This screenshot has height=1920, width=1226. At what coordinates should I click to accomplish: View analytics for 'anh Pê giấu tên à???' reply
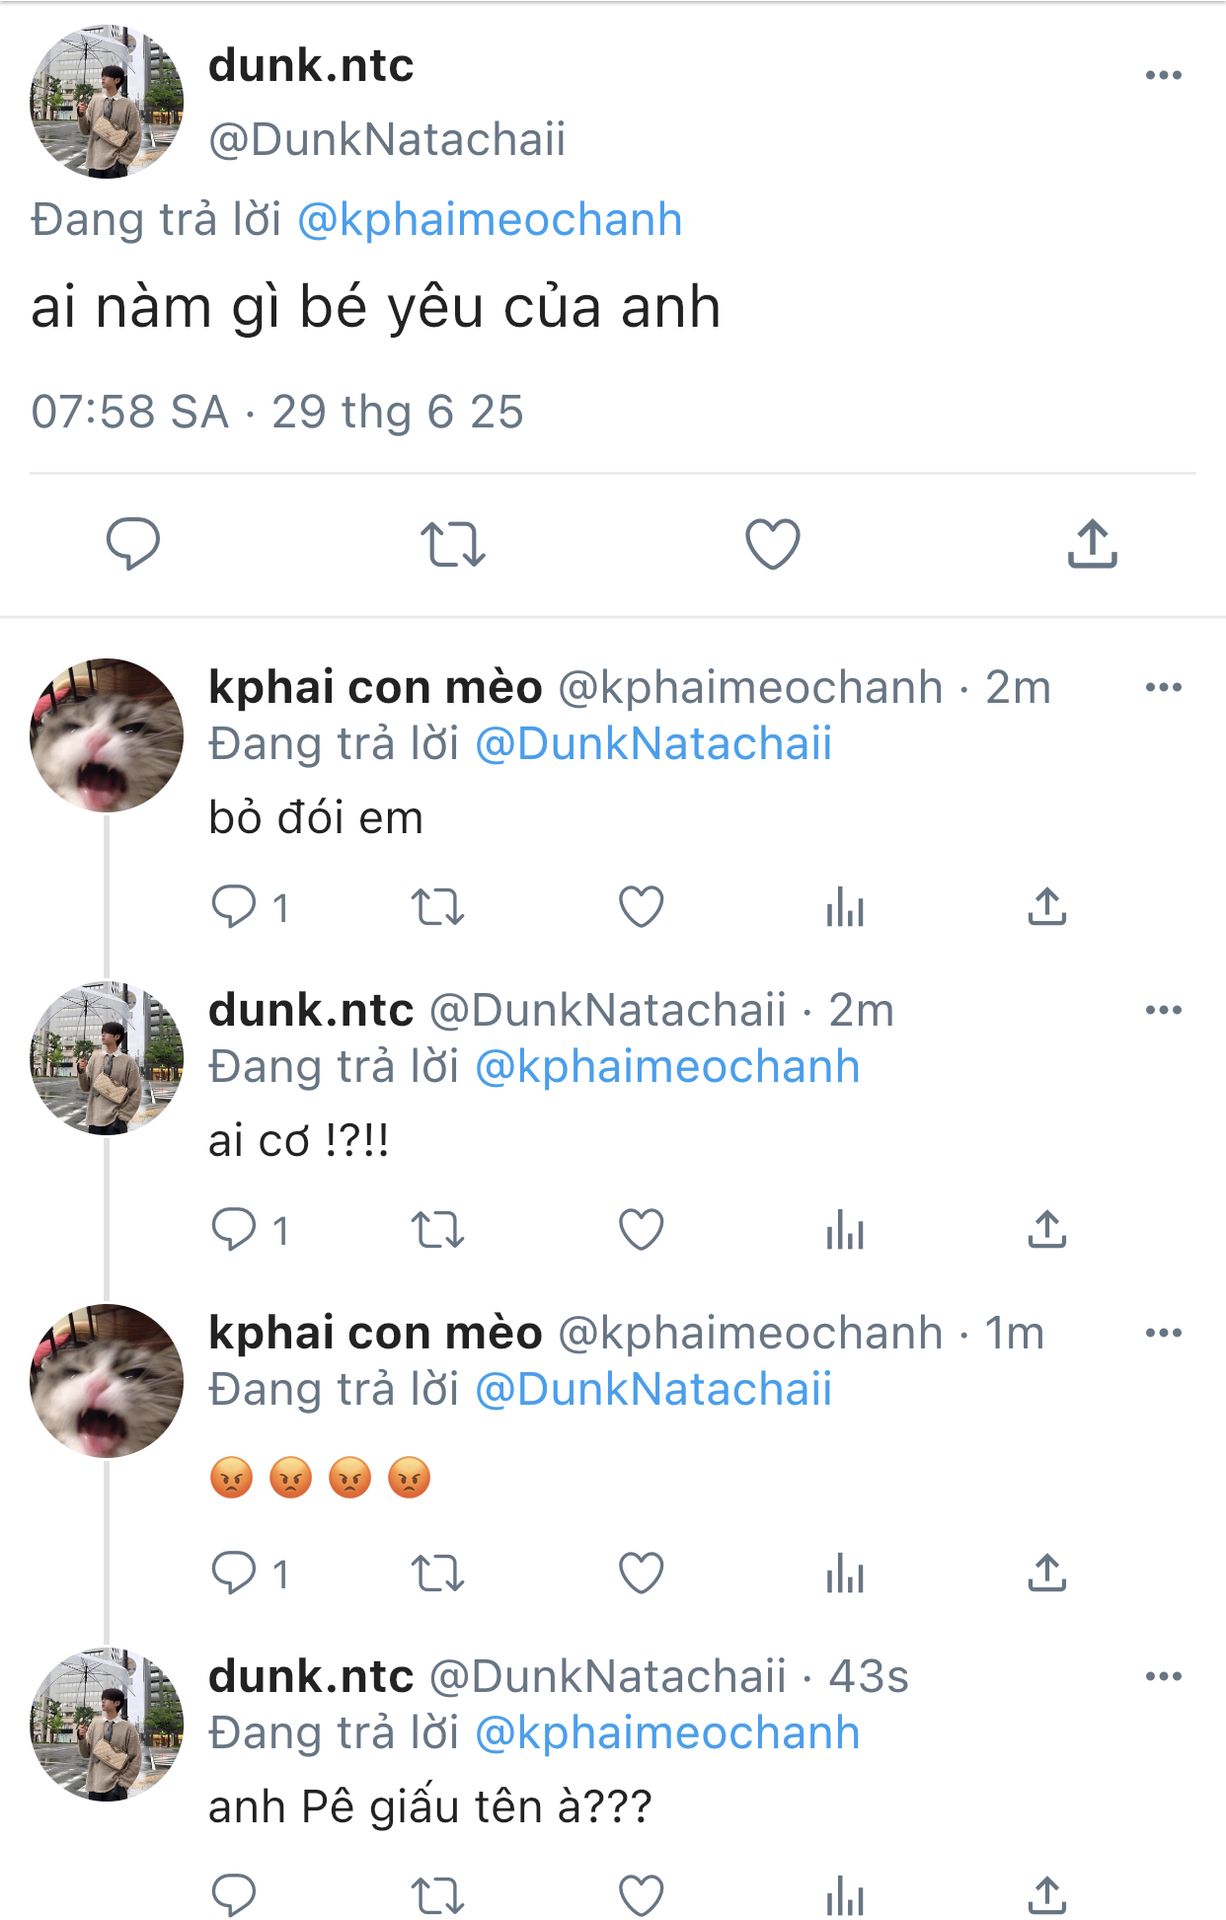click(845, 1895)
